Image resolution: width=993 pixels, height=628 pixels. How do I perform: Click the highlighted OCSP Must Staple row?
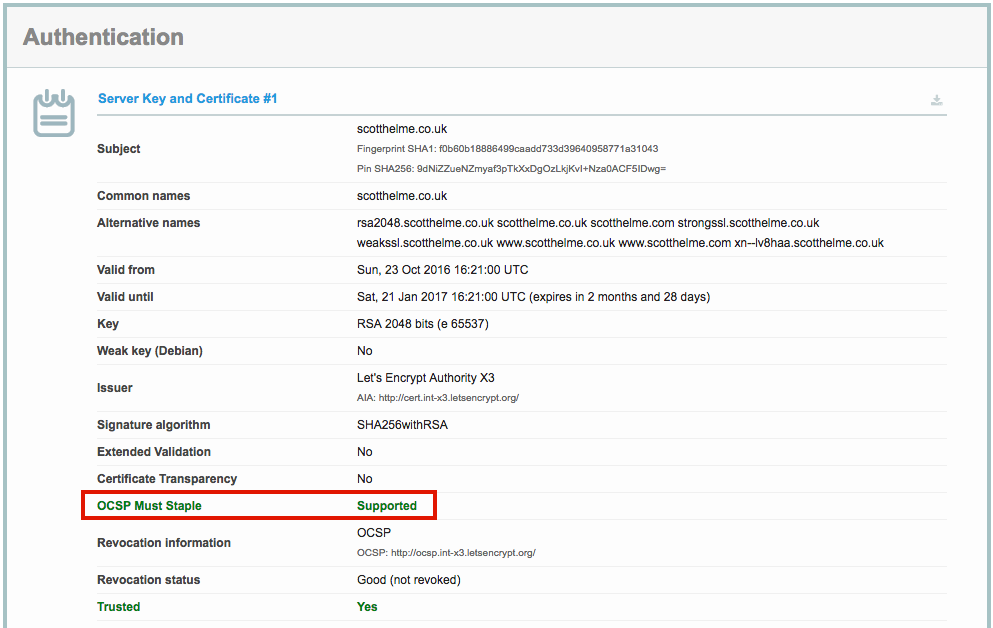coord(258,505)
